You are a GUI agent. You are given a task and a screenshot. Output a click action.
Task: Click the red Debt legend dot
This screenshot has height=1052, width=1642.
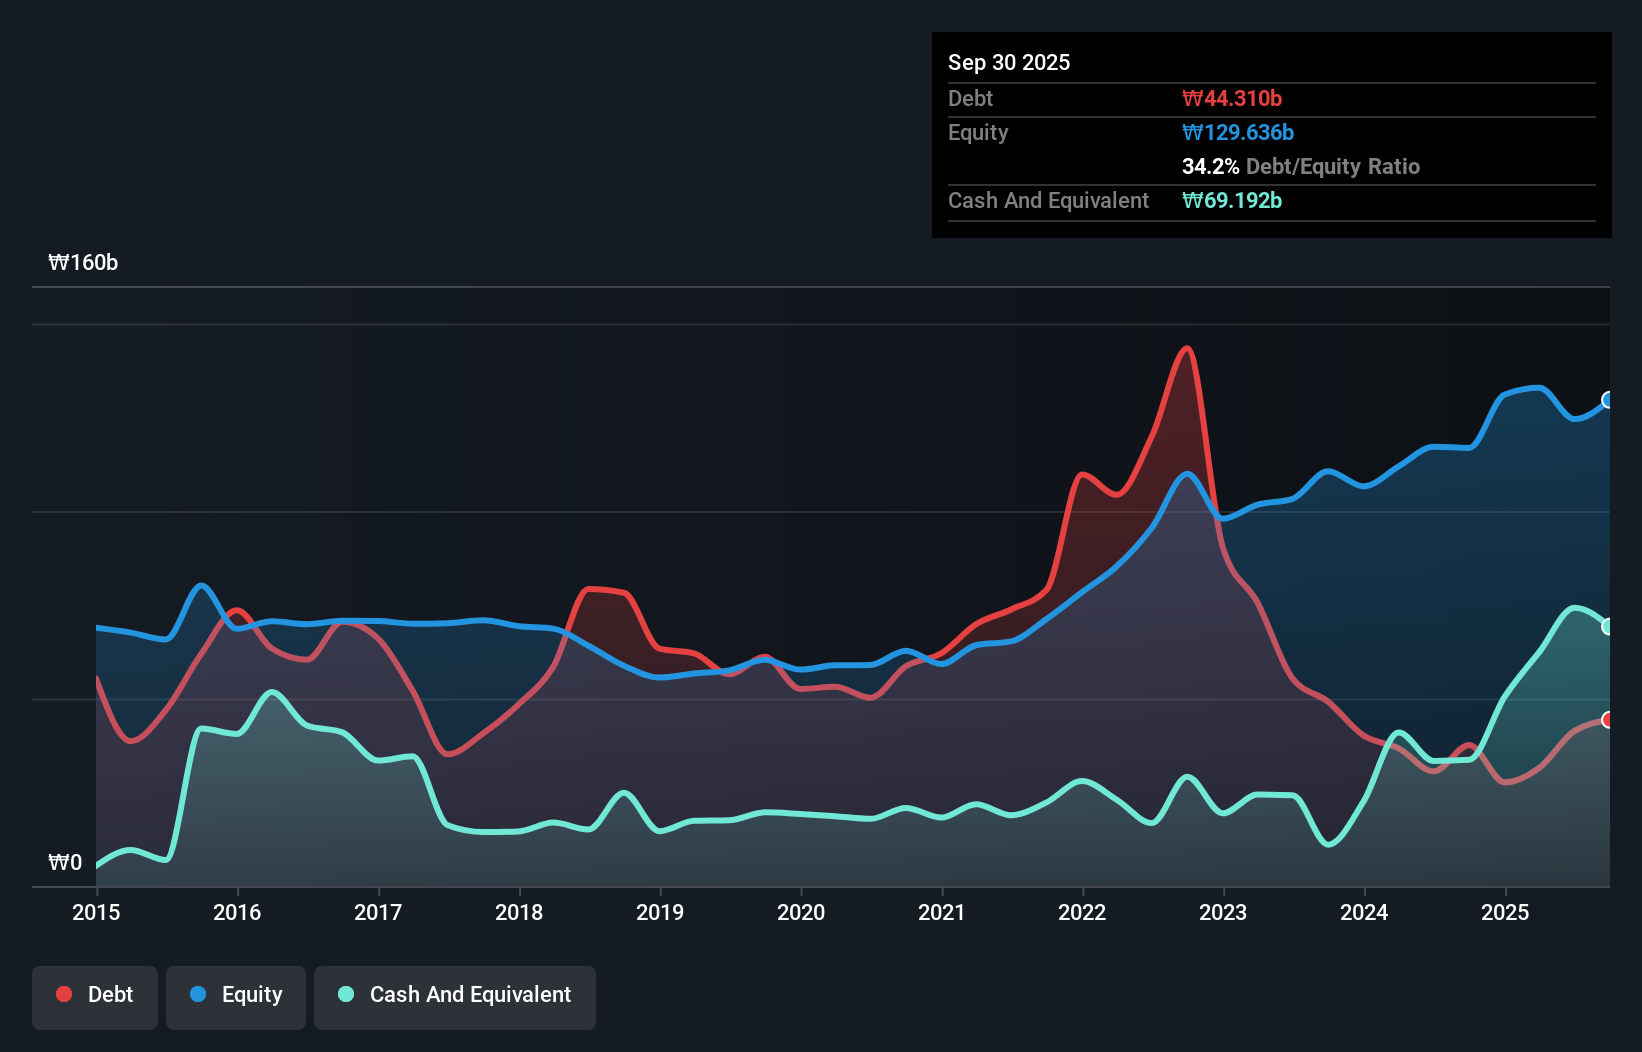pos(63,994)
